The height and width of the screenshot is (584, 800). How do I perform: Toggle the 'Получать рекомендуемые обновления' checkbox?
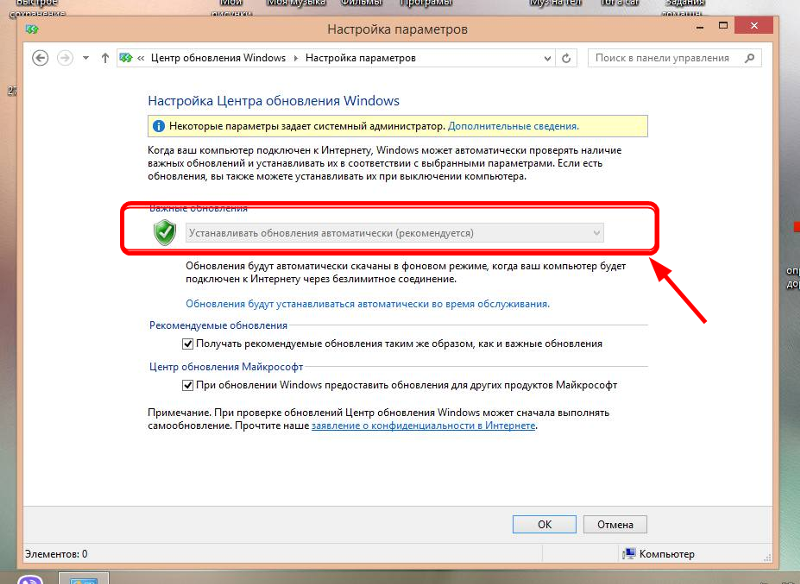point(188,344)
